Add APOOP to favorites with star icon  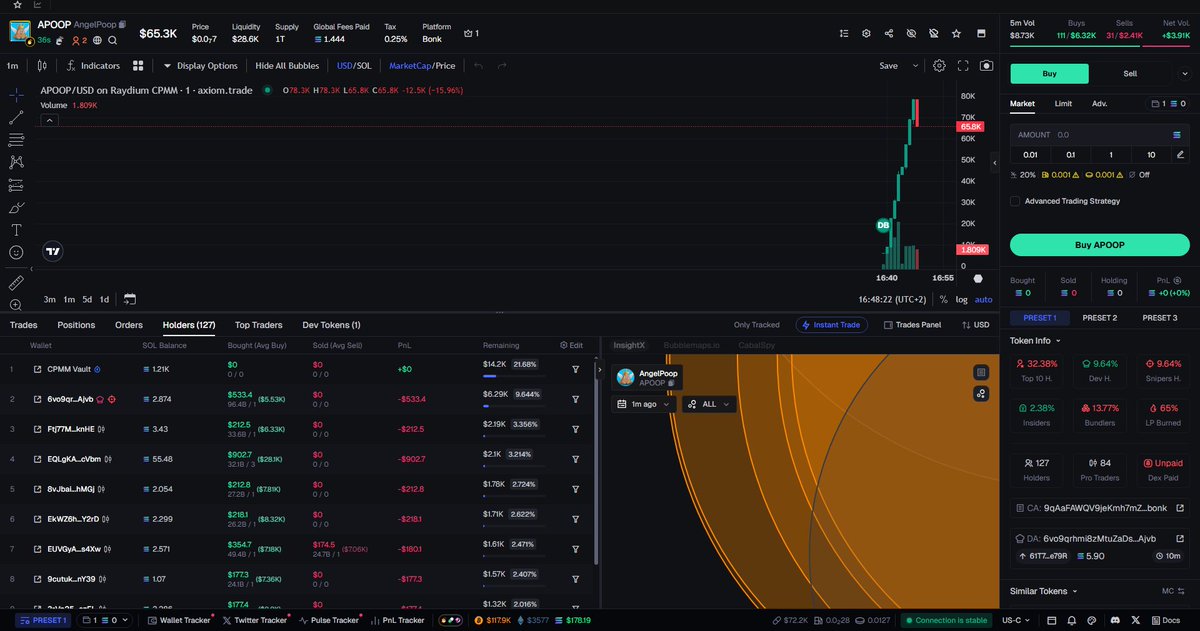pos(957,34)
